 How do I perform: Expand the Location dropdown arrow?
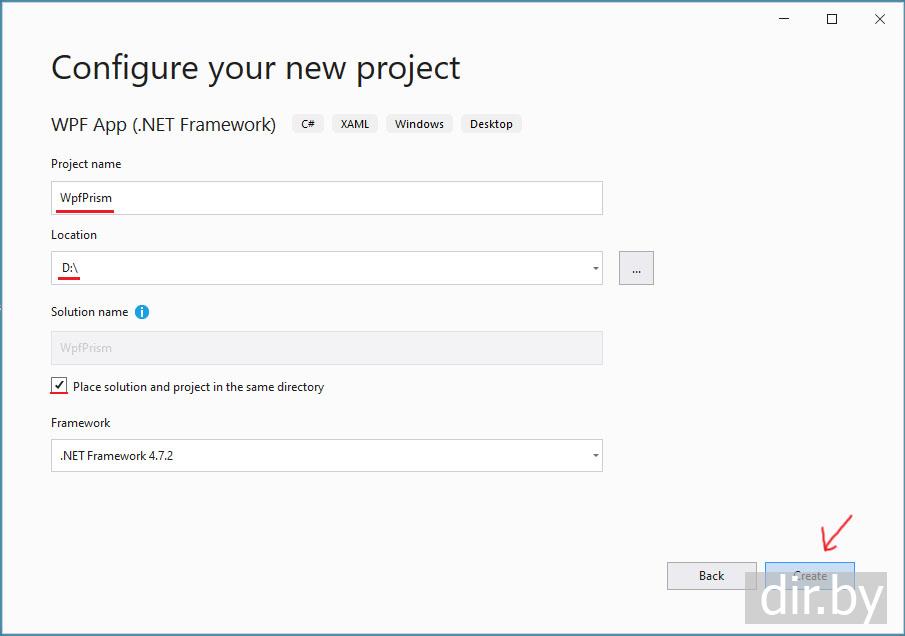596,268
